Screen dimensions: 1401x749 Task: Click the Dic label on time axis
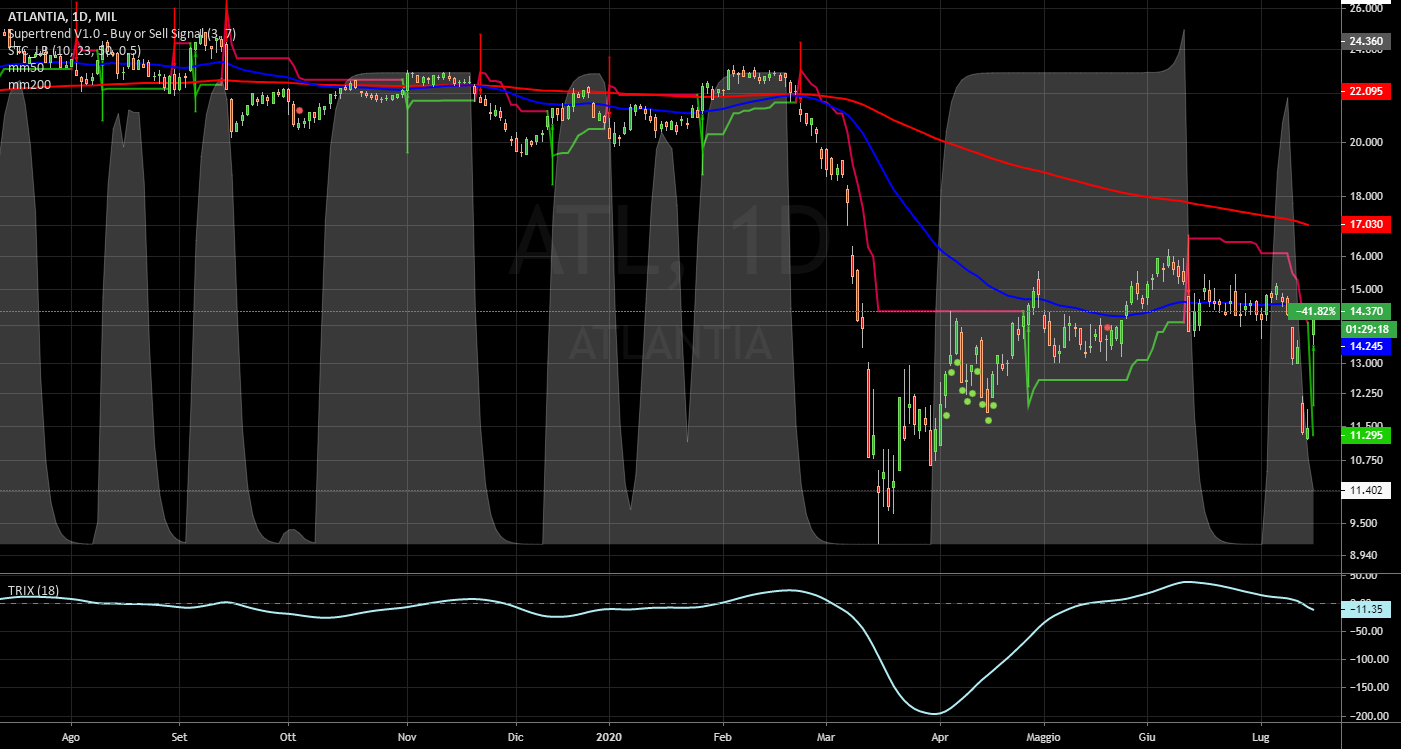click(x=515, y=736)
